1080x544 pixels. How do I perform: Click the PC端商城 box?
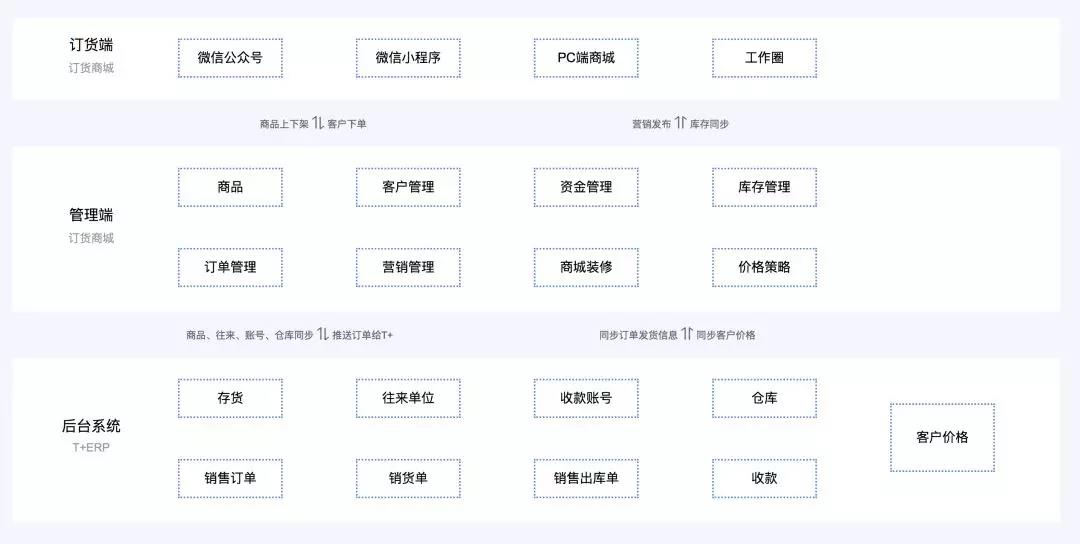586,58
